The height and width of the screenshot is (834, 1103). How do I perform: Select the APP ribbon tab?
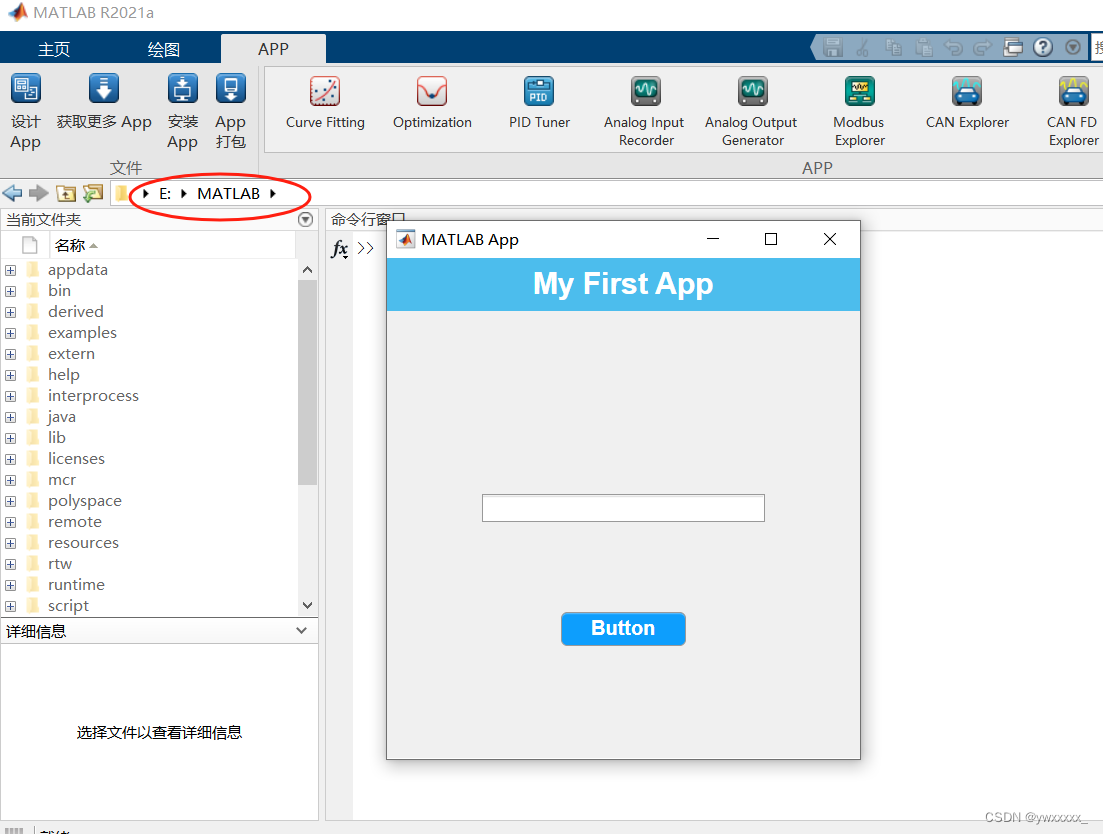click(x=273, y=49)
